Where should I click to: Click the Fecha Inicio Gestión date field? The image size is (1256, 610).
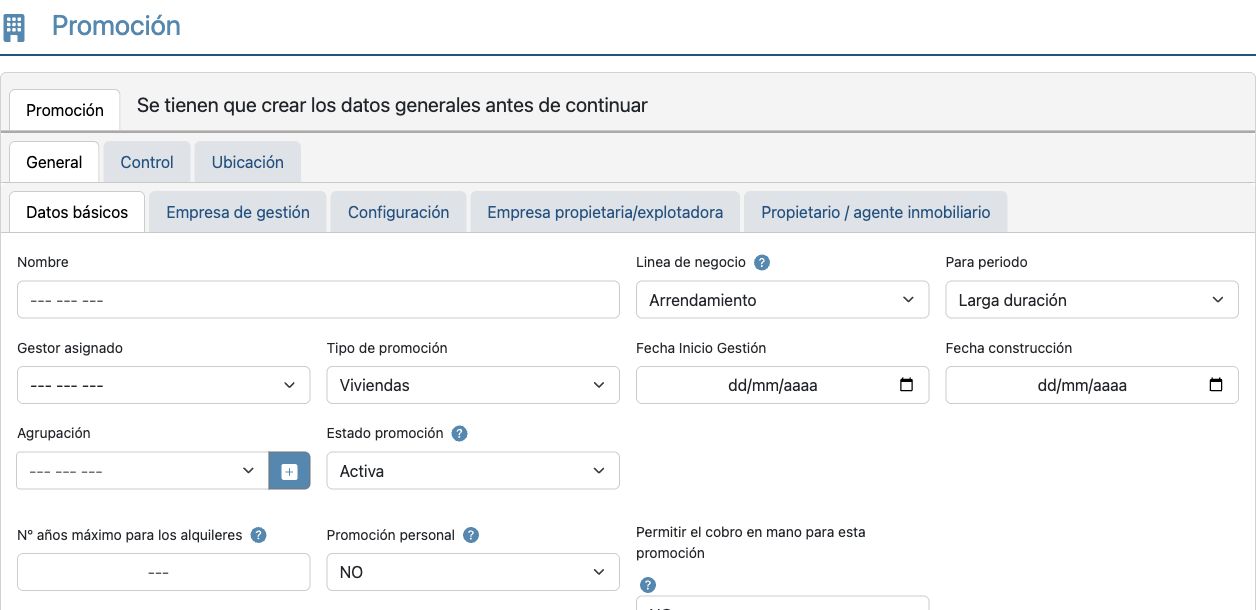pyautogui.click(x=782, y=385)
